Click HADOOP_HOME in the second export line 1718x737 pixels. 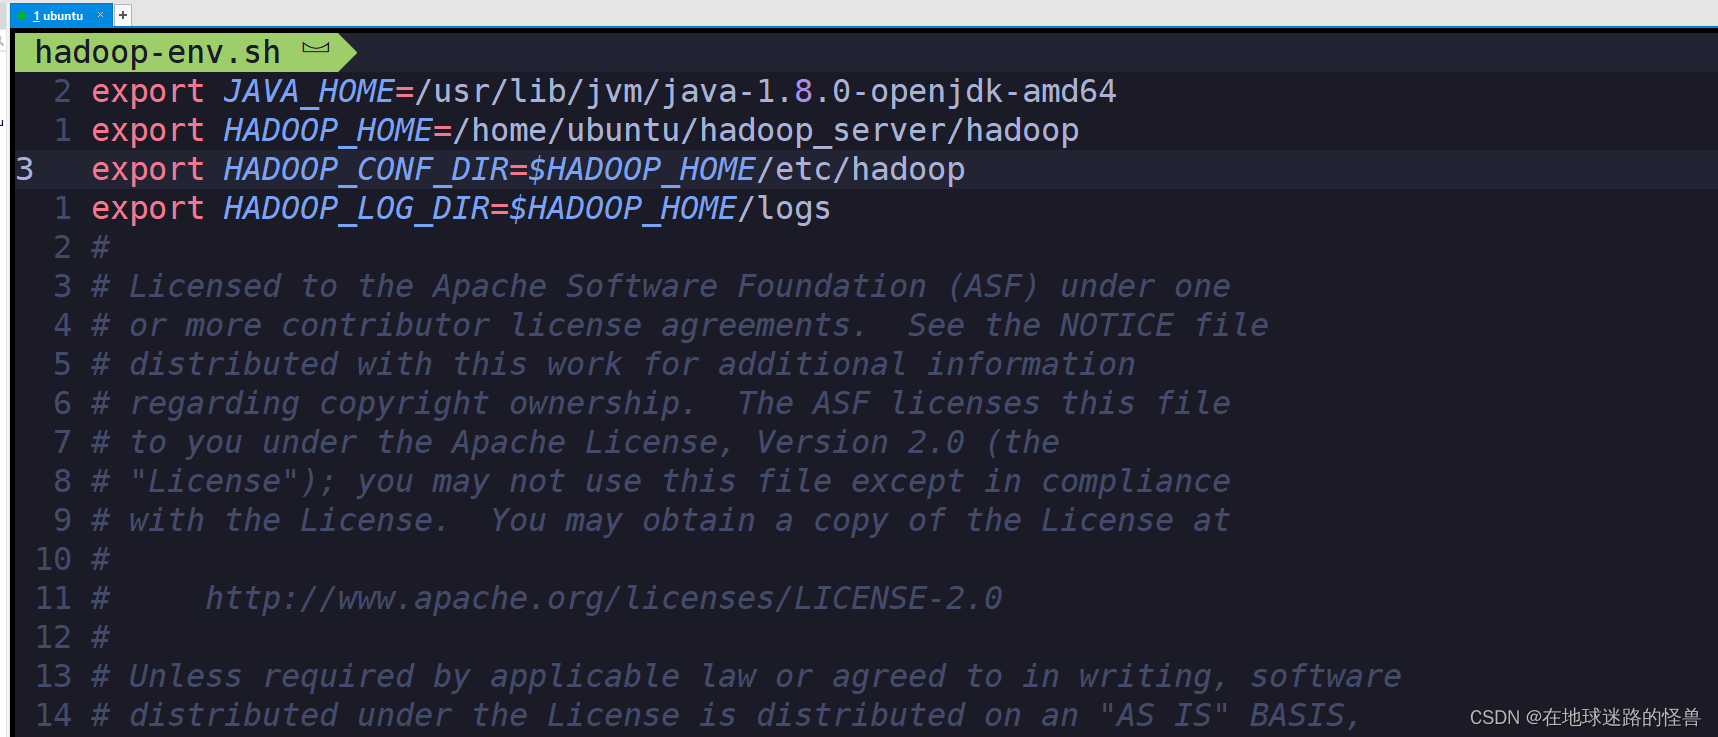point(328,130)
